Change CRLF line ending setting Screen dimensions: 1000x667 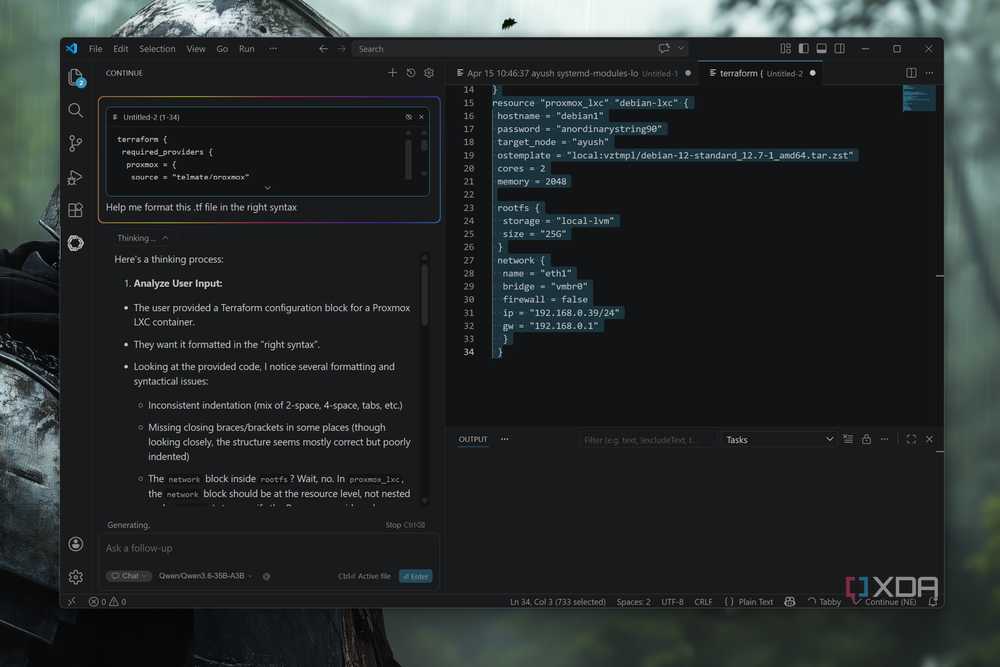coord(703,601)
